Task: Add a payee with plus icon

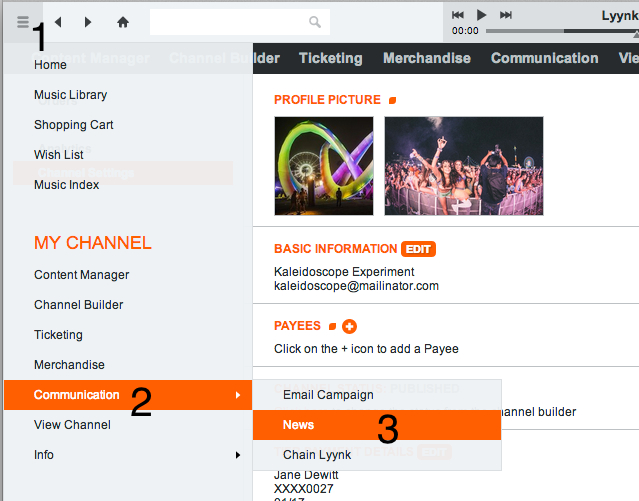Action: coord(349,327)
